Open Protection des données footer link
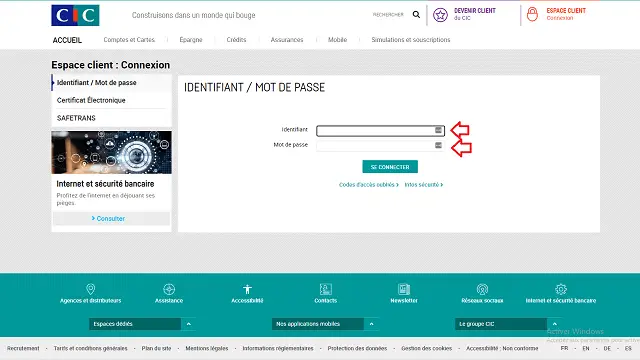 (357, 348)
